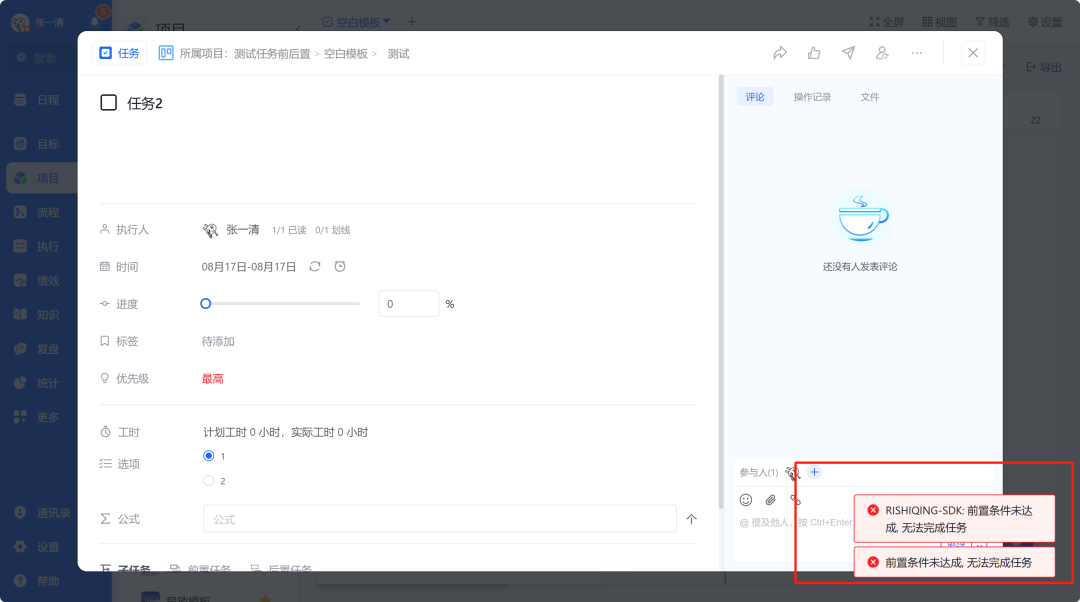Open the add member person icon
1080x602 pixels.
point(882,53)
